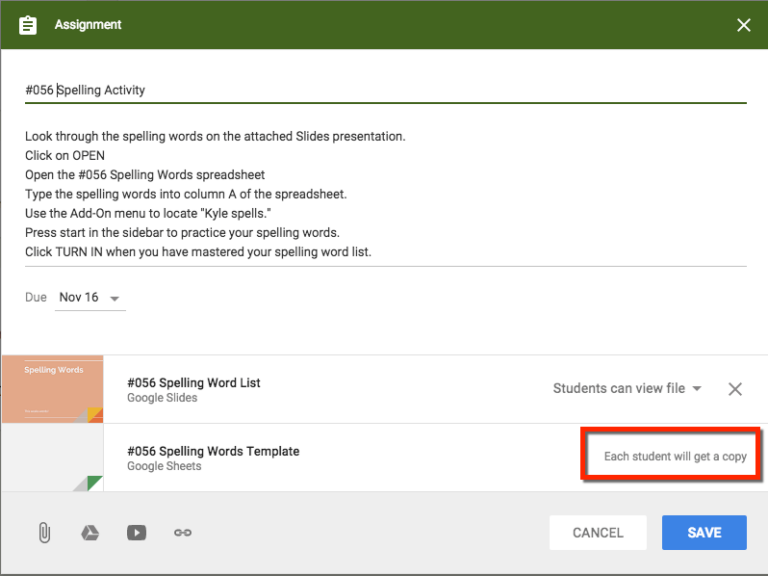Image resolution: width=768 pixels, height=576 pixels.
Task: Insert a YouTube video attachment
Action: 136,533
